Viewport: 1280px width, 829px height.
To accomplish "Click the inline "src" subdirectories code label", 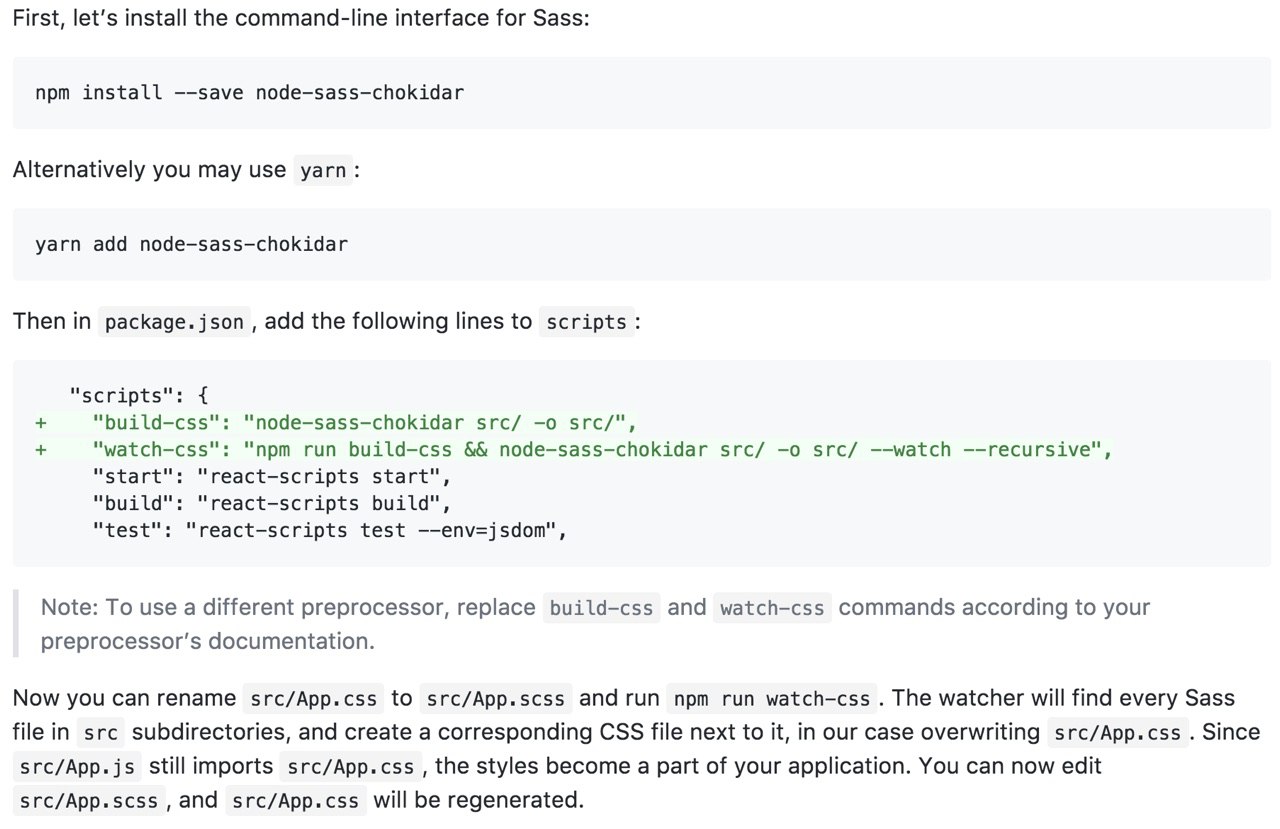I will point(101,733).
